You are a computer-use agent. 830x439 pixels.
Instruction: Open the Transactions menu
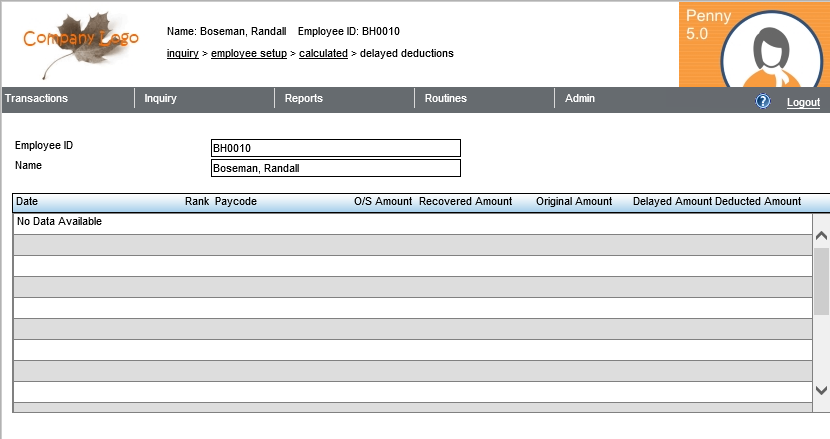(36, 99)
